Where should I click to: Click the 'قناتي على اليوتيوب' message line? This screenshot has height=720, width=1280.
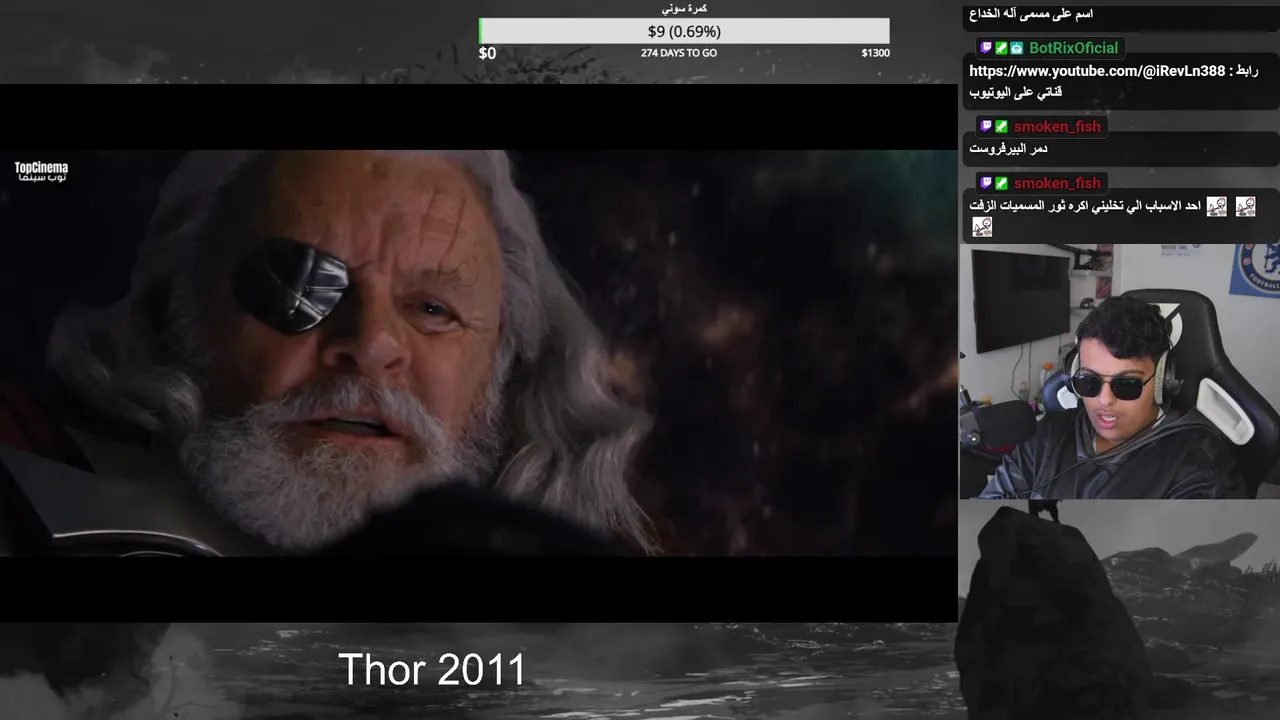coord(1015,93)
